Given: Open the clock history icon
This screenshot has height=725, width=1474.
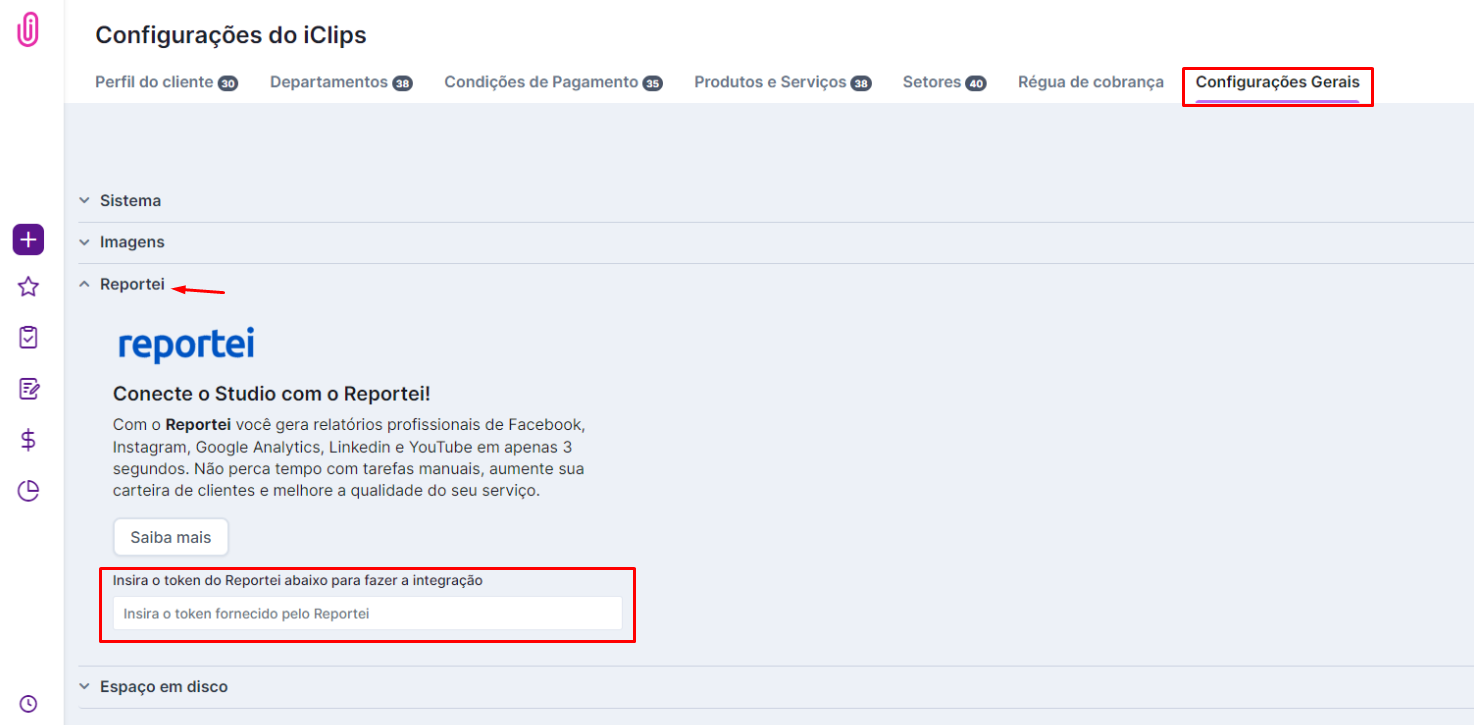Looking at the screenshot, I should click(x=28, y=704).
